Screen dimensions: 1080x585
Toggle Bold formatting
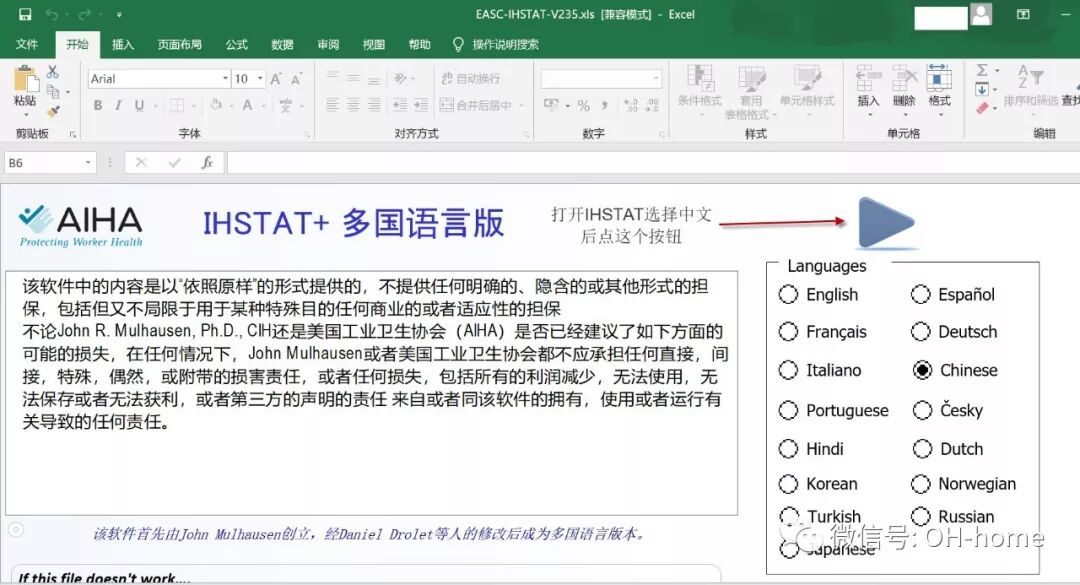click(x=98, y=105)
